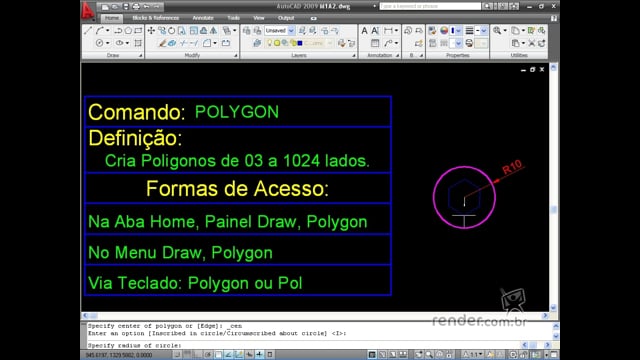Click the drawing horizontal scrollbar right arrow
The image size is (640, 360).
coord(545,316)
